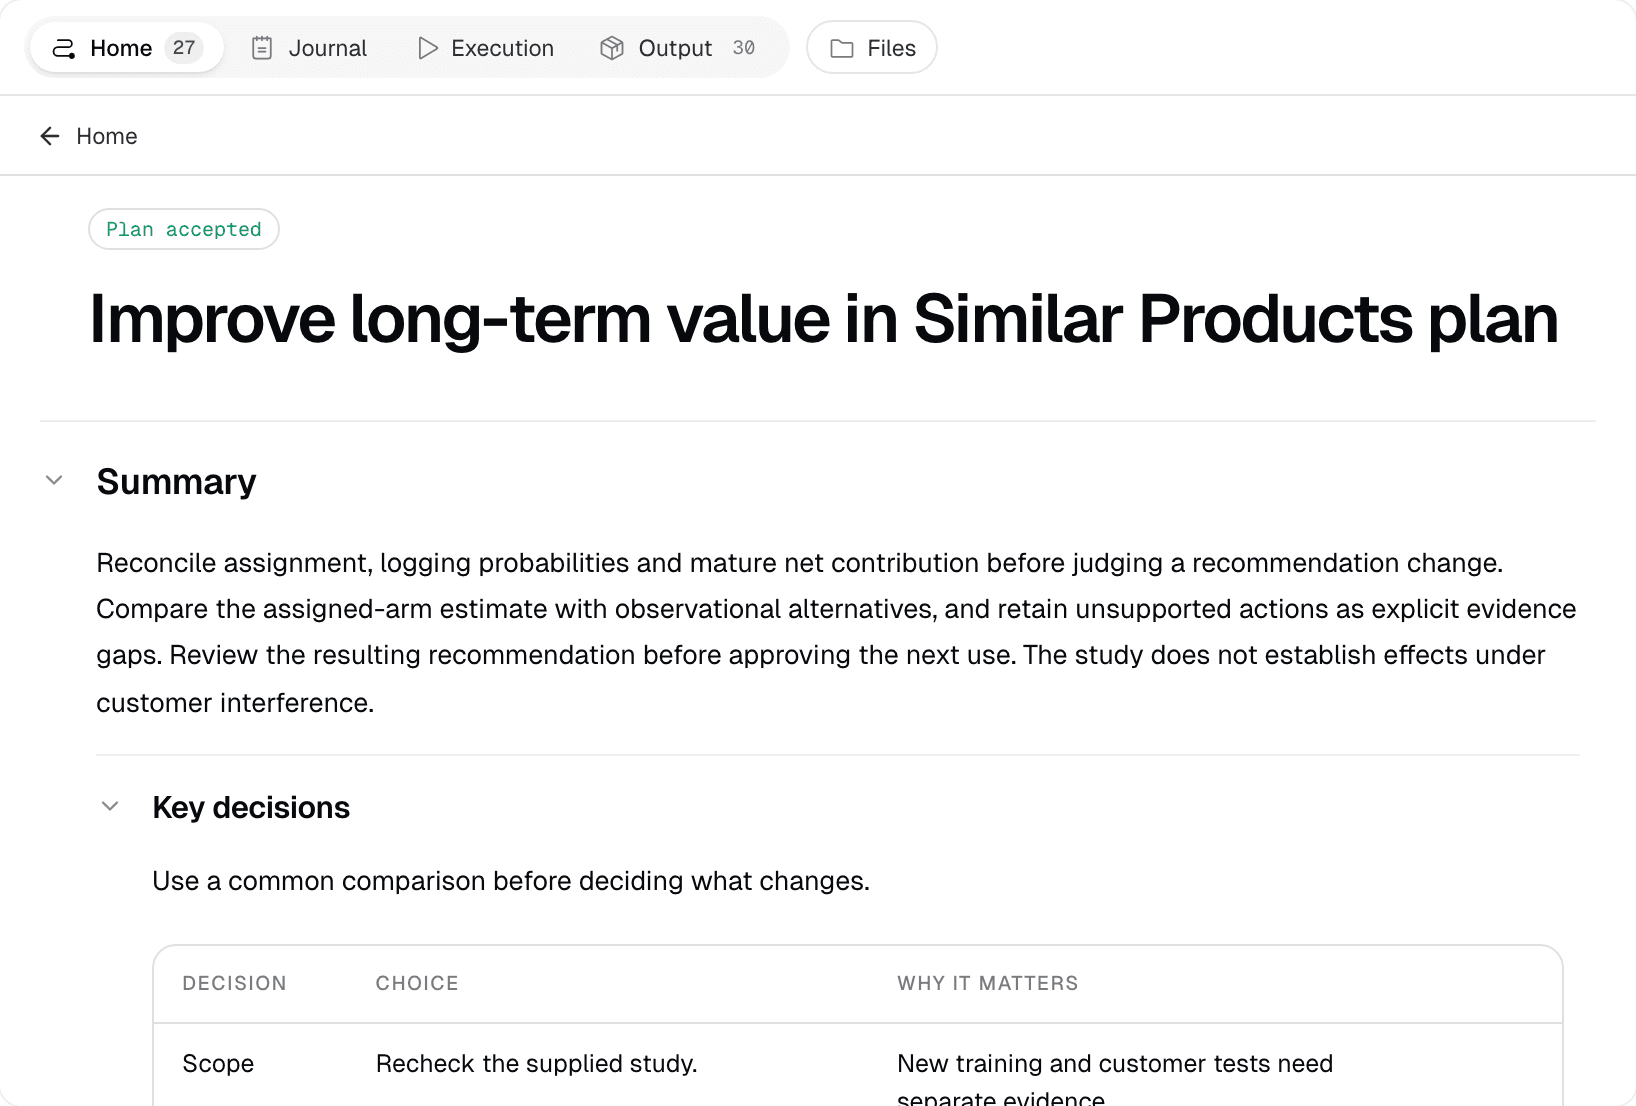Screen dimensions: 1636x1106
Task: Click the Scope table cell
Action: click(x=218, y=1063)
